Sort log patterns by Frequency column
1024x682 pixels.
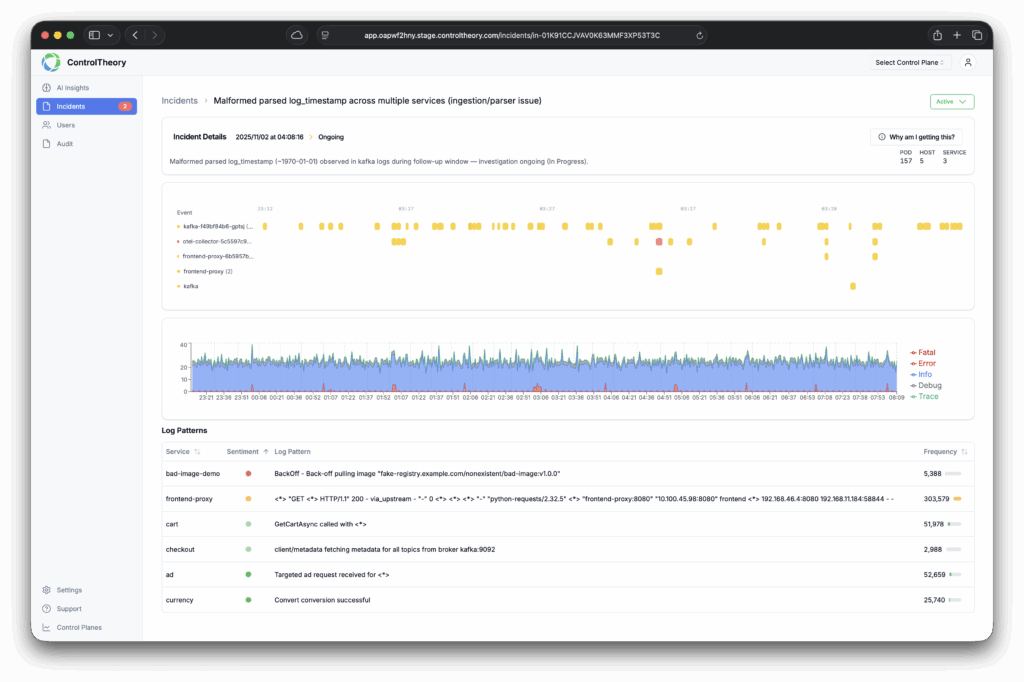[x=944, y=452]
